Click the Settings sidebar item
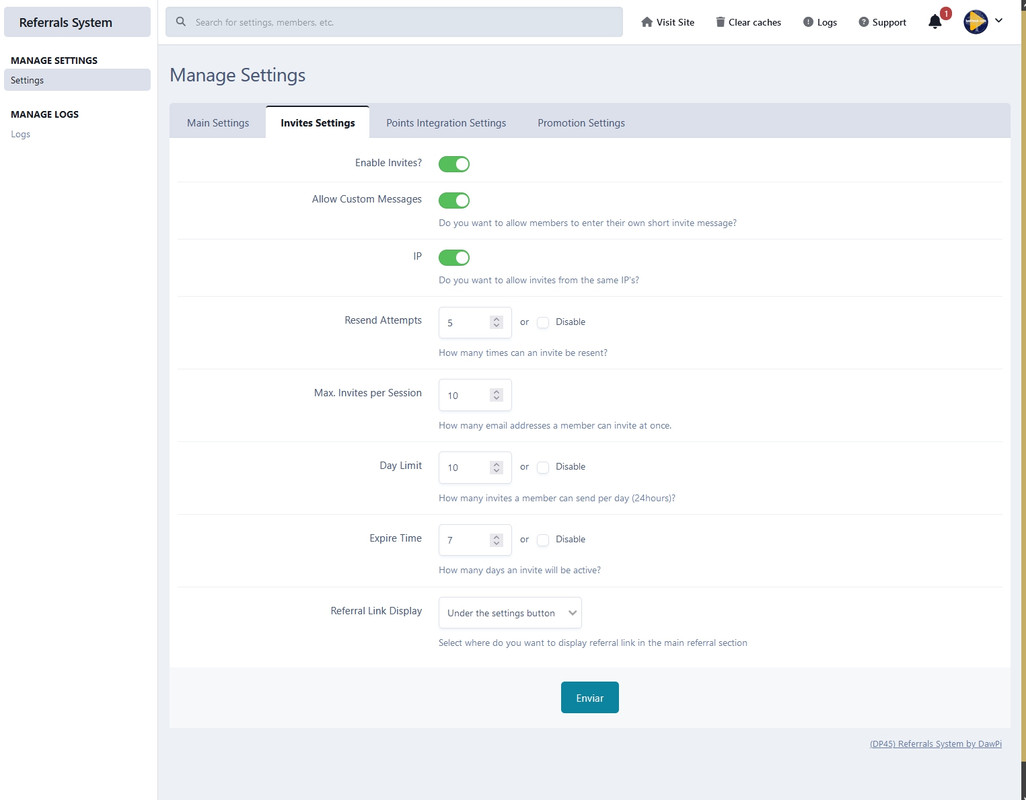Image resolution: width=1026 pixels, height=800 pixels. click(77, 80)
